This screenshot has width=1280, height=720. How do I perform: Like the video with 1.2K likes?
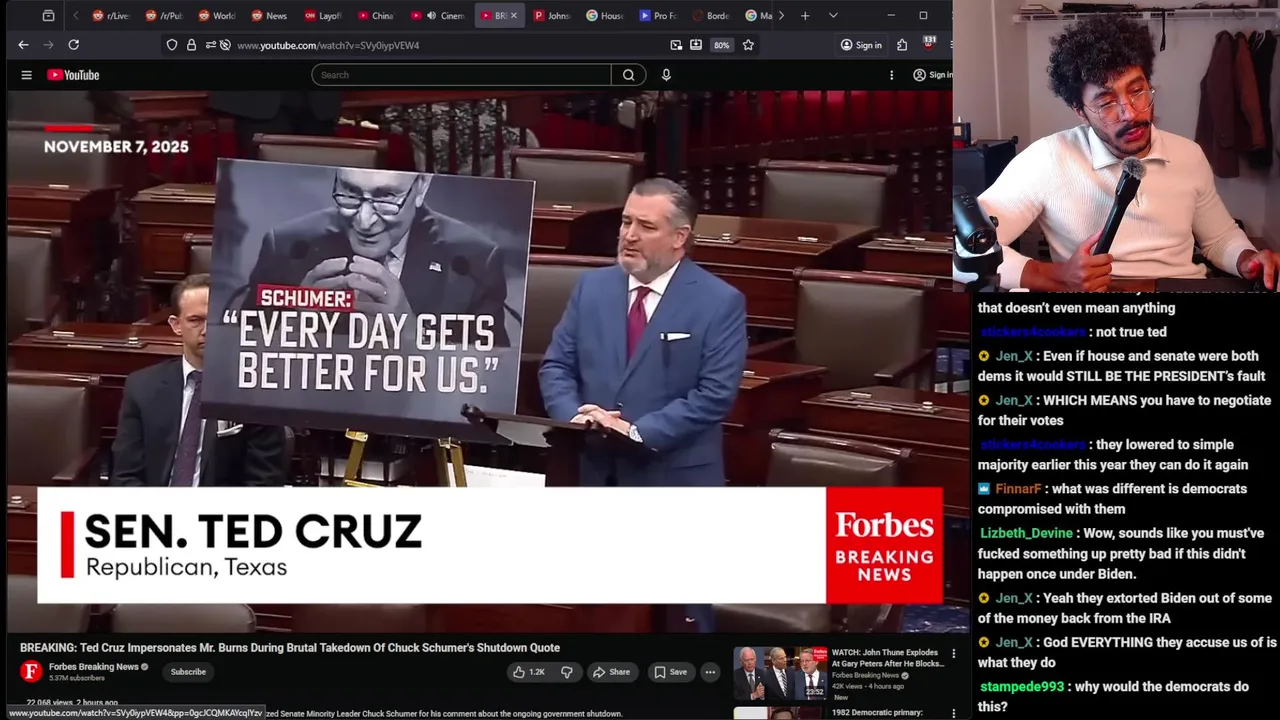pos(529,672)
